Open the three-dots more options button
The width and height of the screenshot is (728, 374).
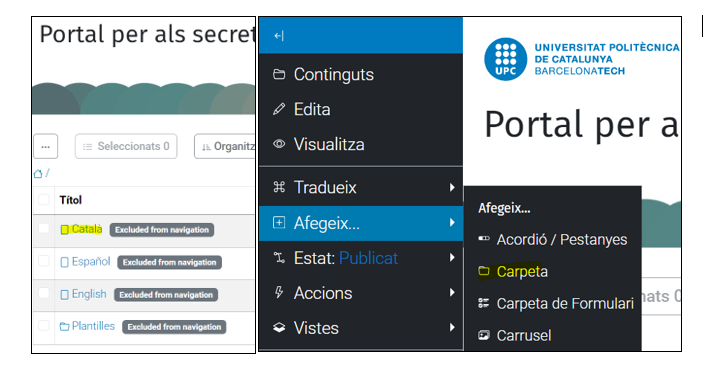46,146
